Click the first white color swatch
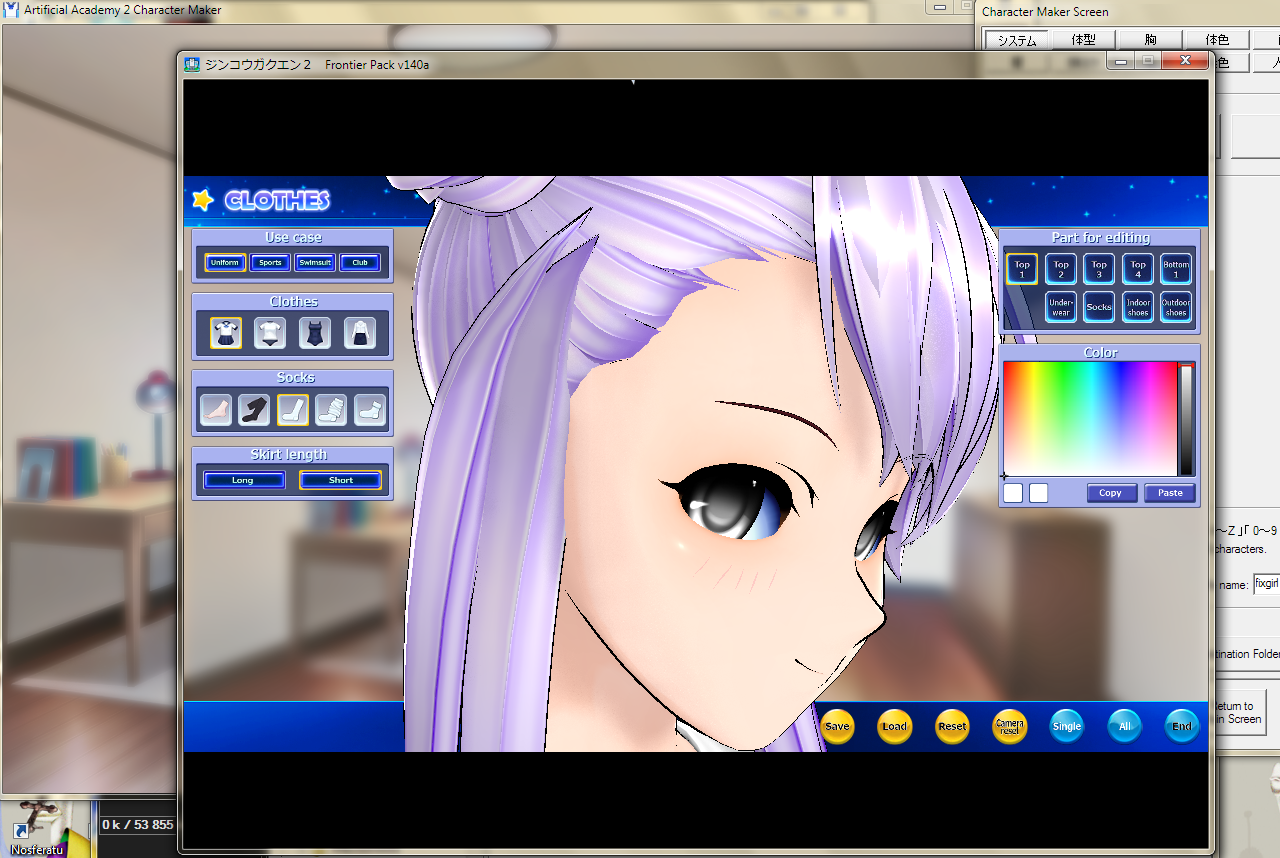The image size is (1280, 858). 1013,493
